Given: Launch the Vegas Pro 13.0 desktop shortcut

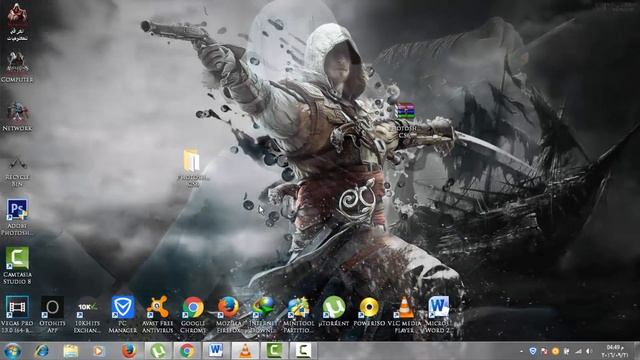Looking at the screenshot, I should click(x=17, y=314).
